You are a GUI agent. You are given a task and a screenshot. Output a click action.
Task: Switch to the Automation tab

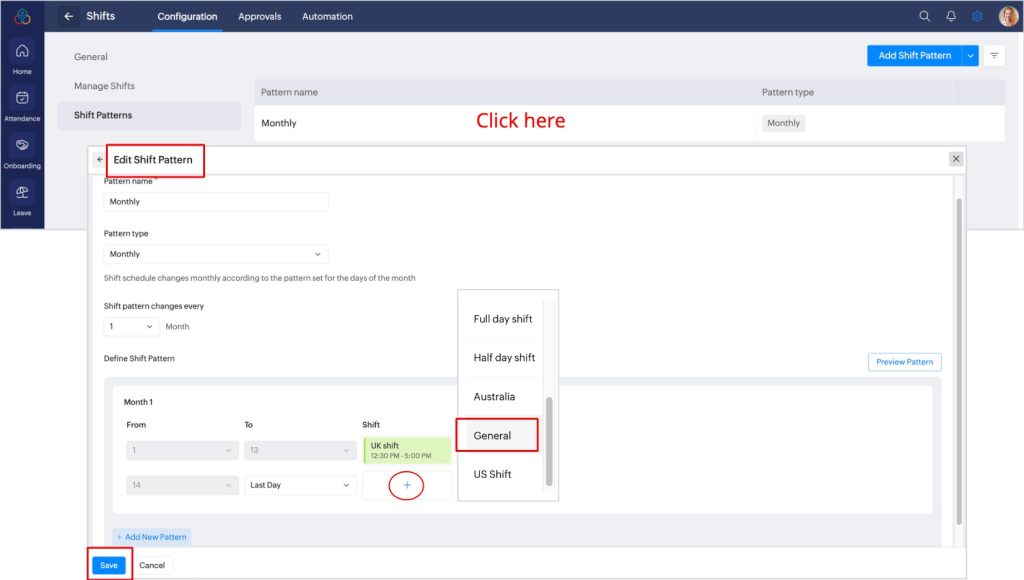click(327, 16)
